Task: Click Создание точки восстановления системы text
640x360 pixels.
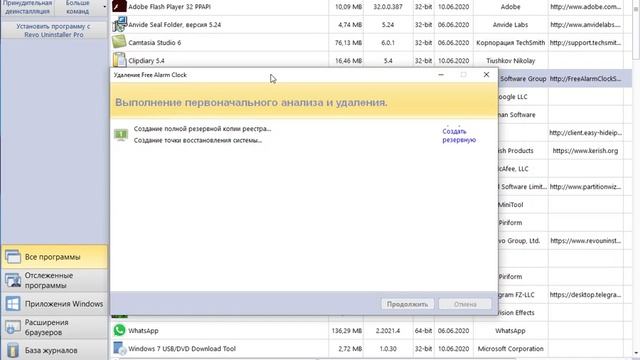Action: pyautogui.click(x=198, y=140)
